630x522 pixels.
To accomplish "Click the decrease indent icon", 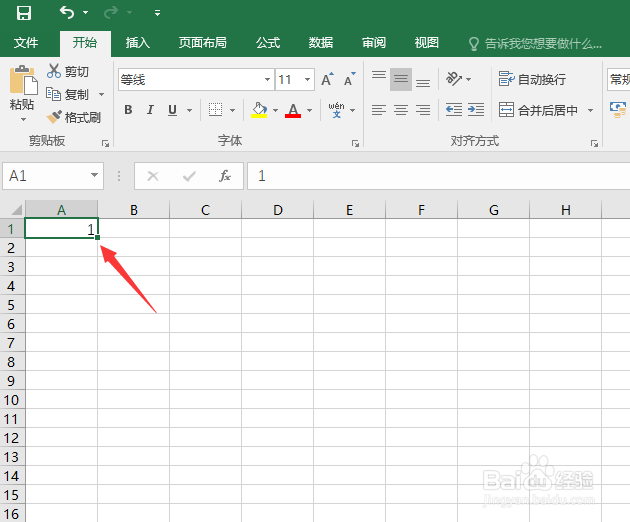I will [x=454, y=110].
